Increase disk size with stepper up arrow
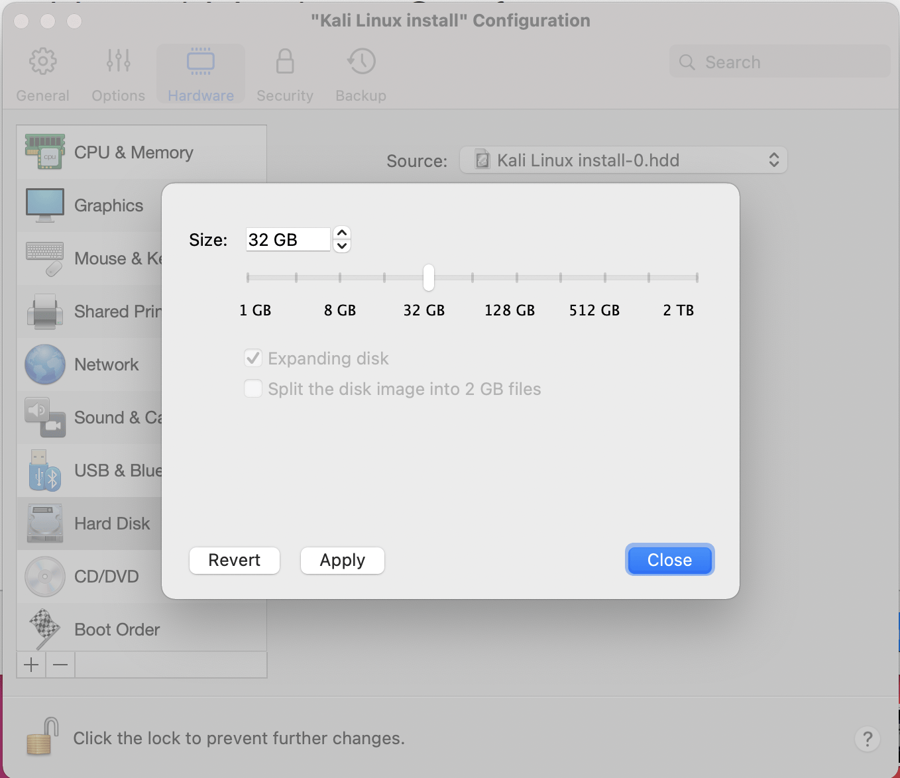This screenshot has width=900, height=778. (342, 233)
